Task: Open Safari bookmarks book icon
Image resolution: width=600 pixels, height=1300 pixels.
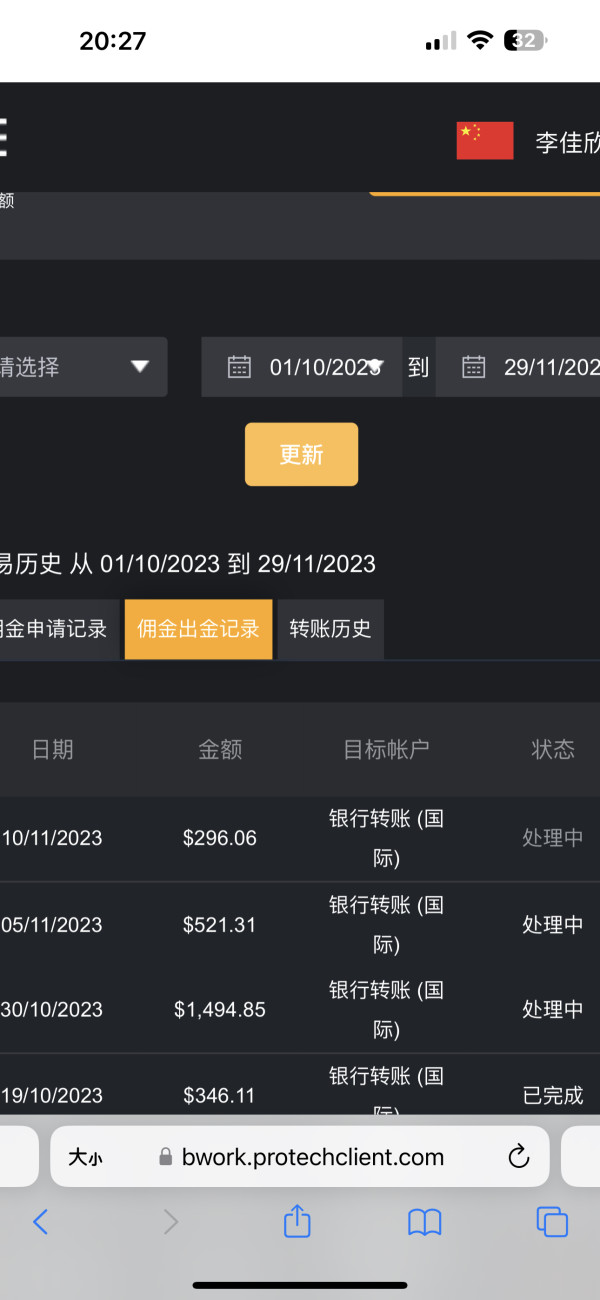Action: coord(425,1221)
